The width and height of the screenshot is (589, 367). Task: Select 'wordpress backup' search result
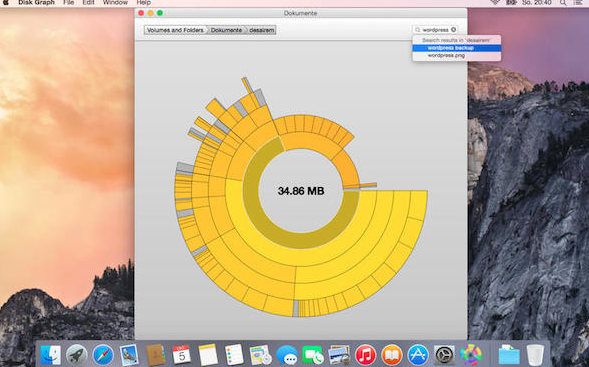click(x=456, y=48)
